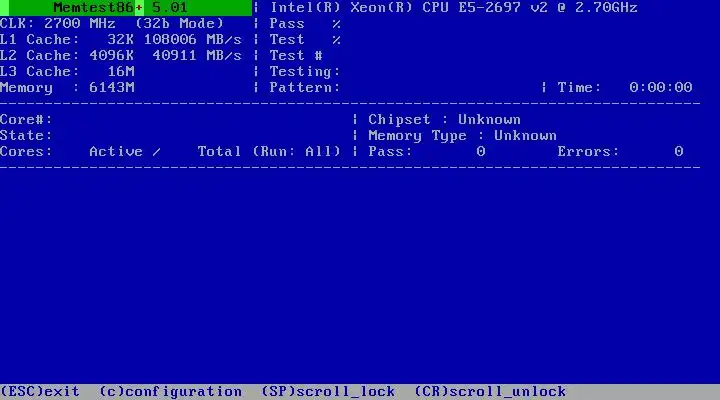Click the 40911 MB/s L2 speed value
This screenshot has height=400, width=720.
197,56
